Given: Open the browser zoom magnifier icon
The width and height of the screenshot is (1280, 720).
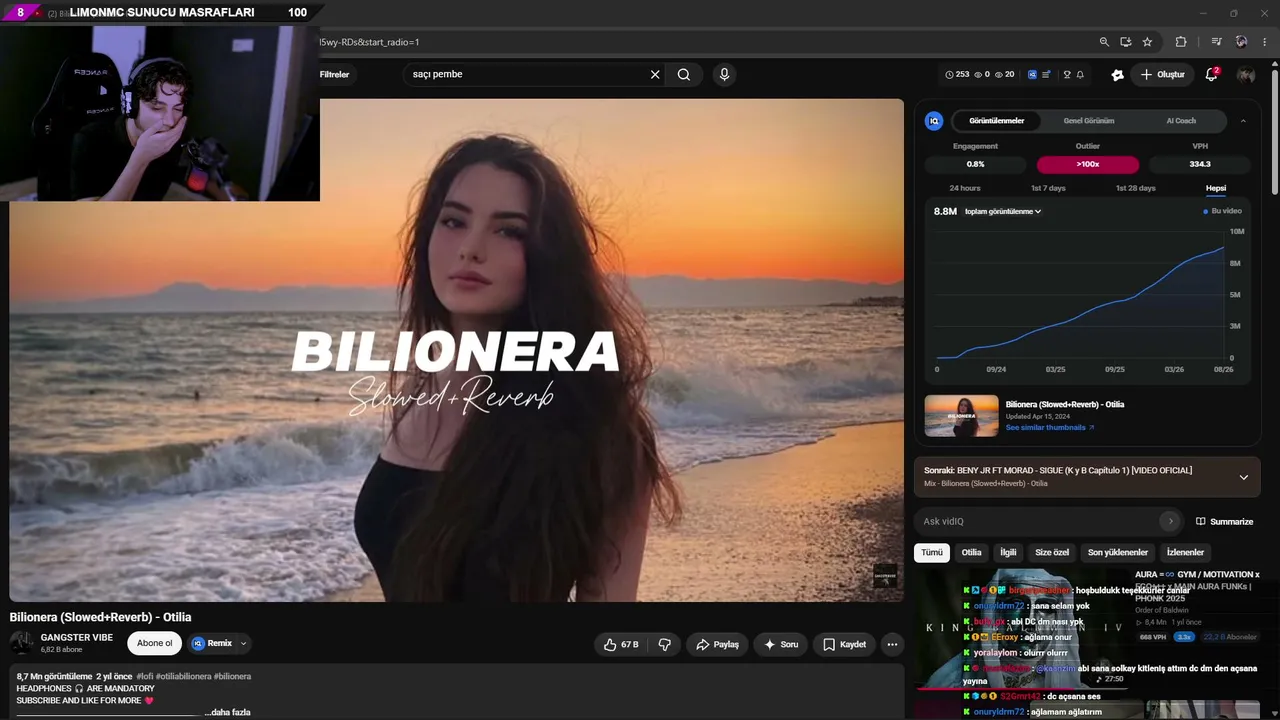Looking at the screenshot, I should coord(1104,42).
